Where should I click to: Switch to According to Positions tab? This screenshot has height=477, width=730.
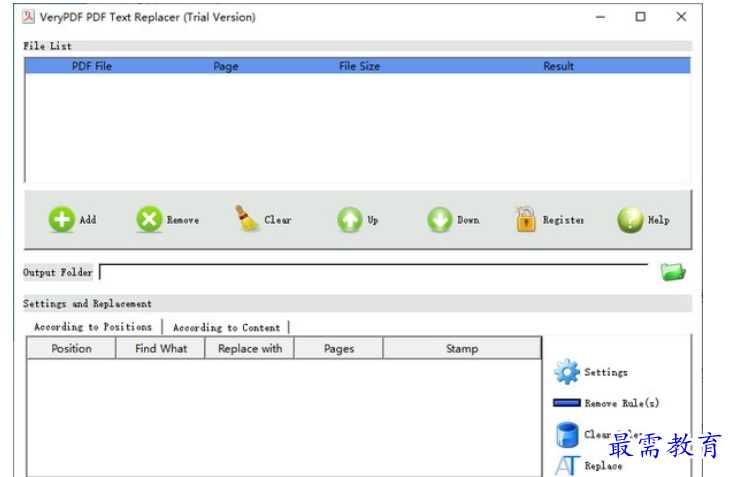[x=93, y=327]
